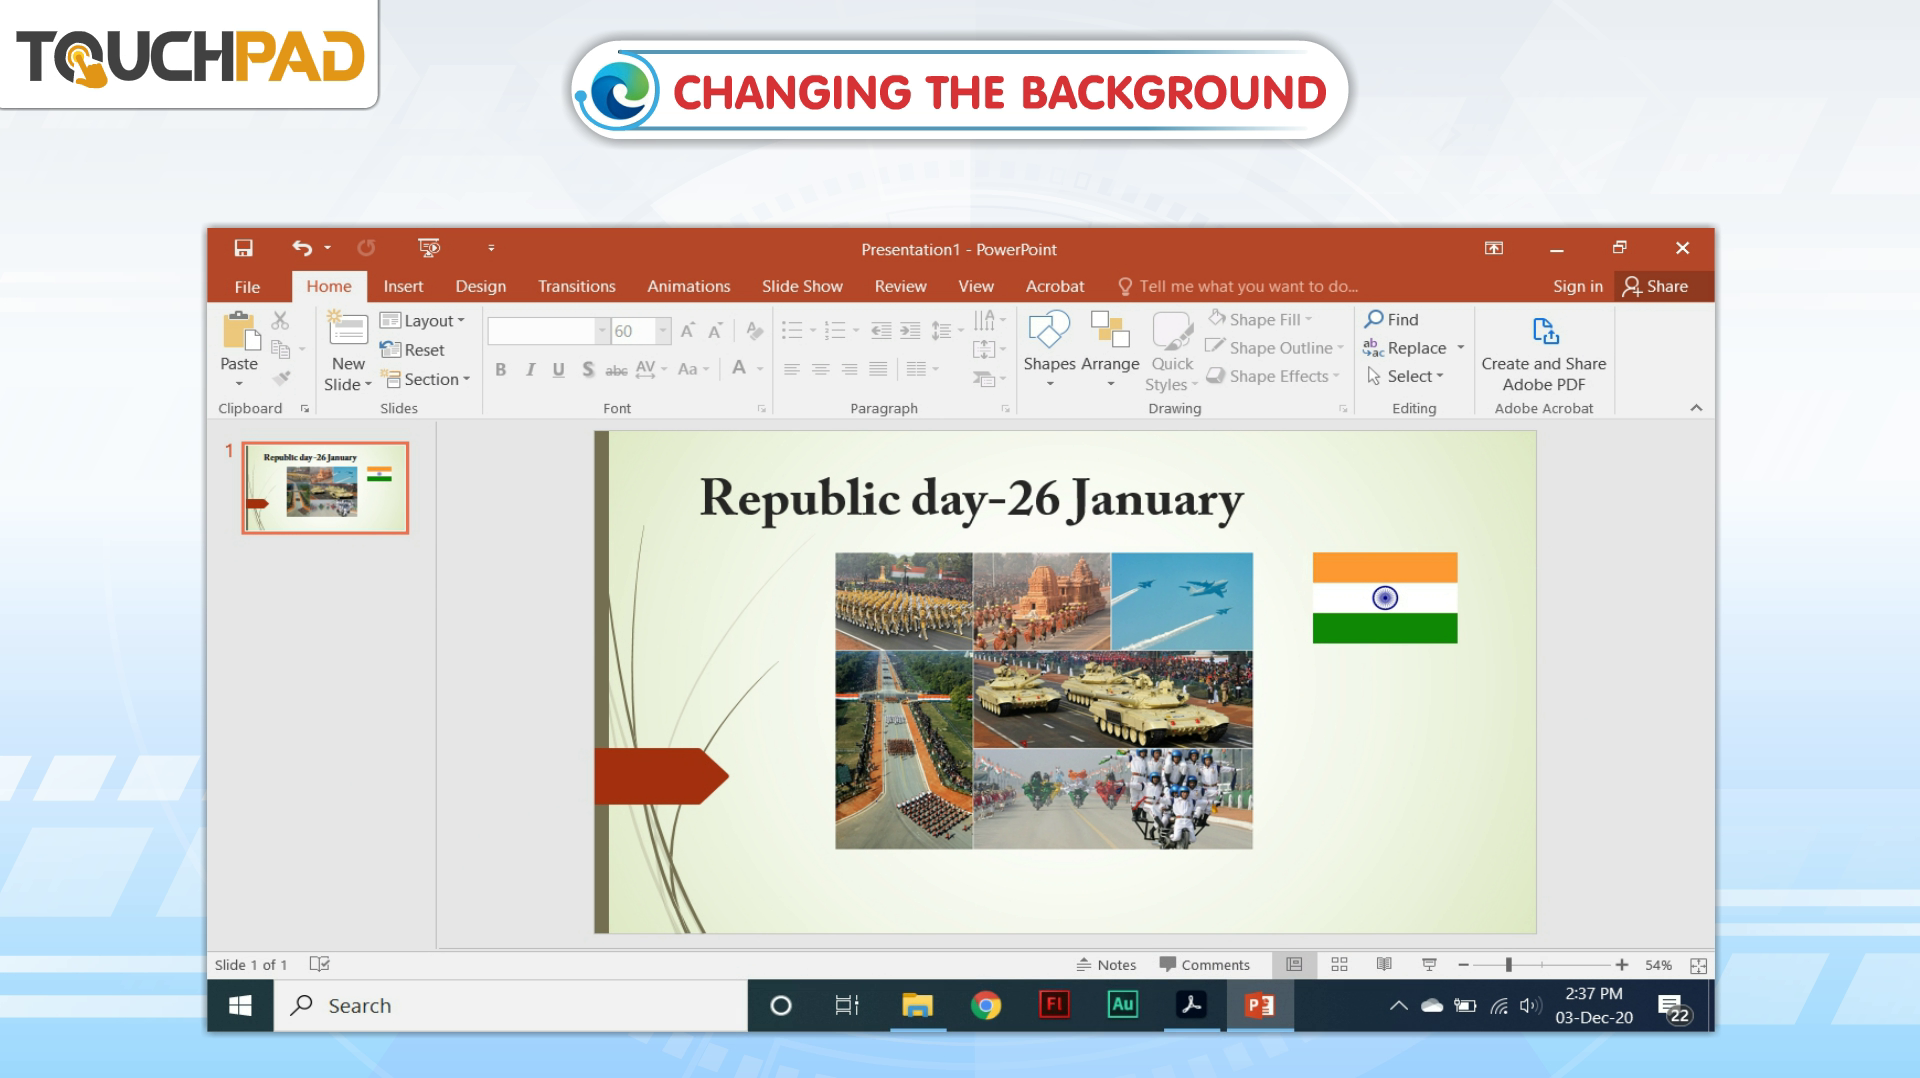Toggle the Comments pane
1920x1078 pixels.
click(x=1204, y=964)
